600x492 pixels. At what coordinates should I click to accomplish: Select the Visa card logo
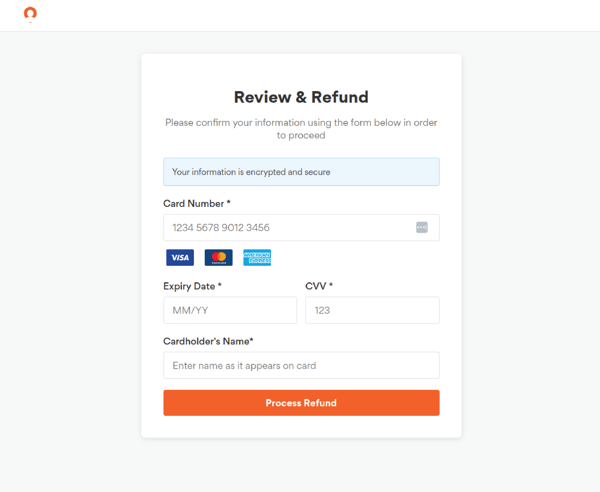(180, 257)
